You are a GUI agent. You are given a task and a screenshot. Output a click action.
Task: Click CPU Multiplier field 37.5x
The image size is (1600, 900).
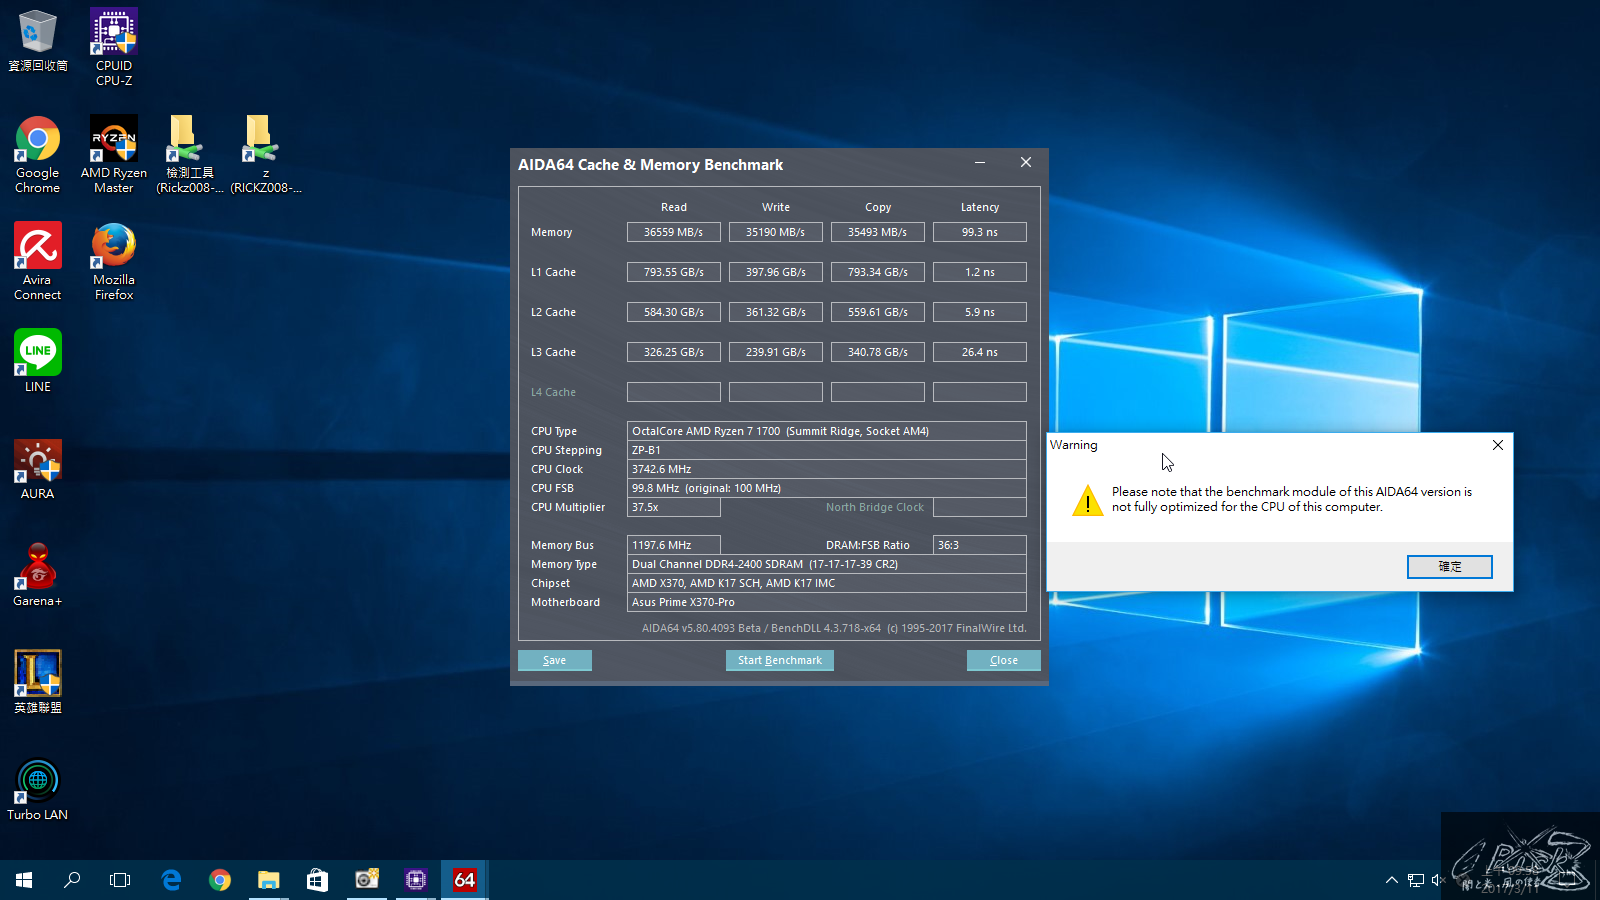674,507
